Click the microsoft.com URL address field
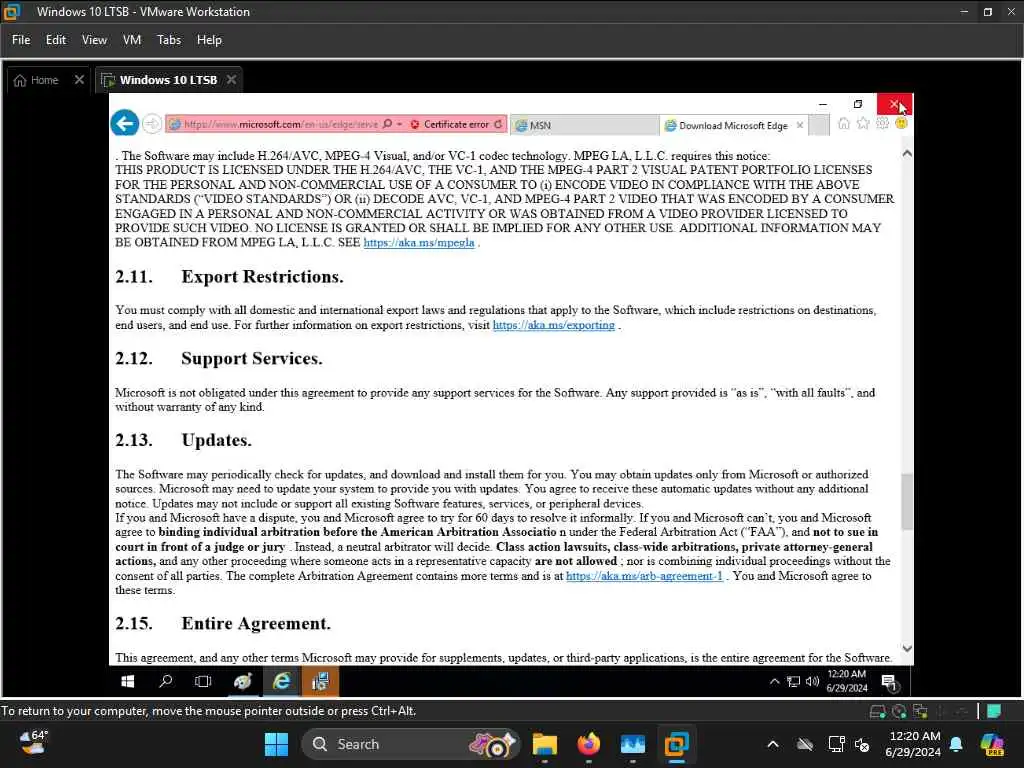This screenshot has height=768, width=1024. (x=281, y=124)
